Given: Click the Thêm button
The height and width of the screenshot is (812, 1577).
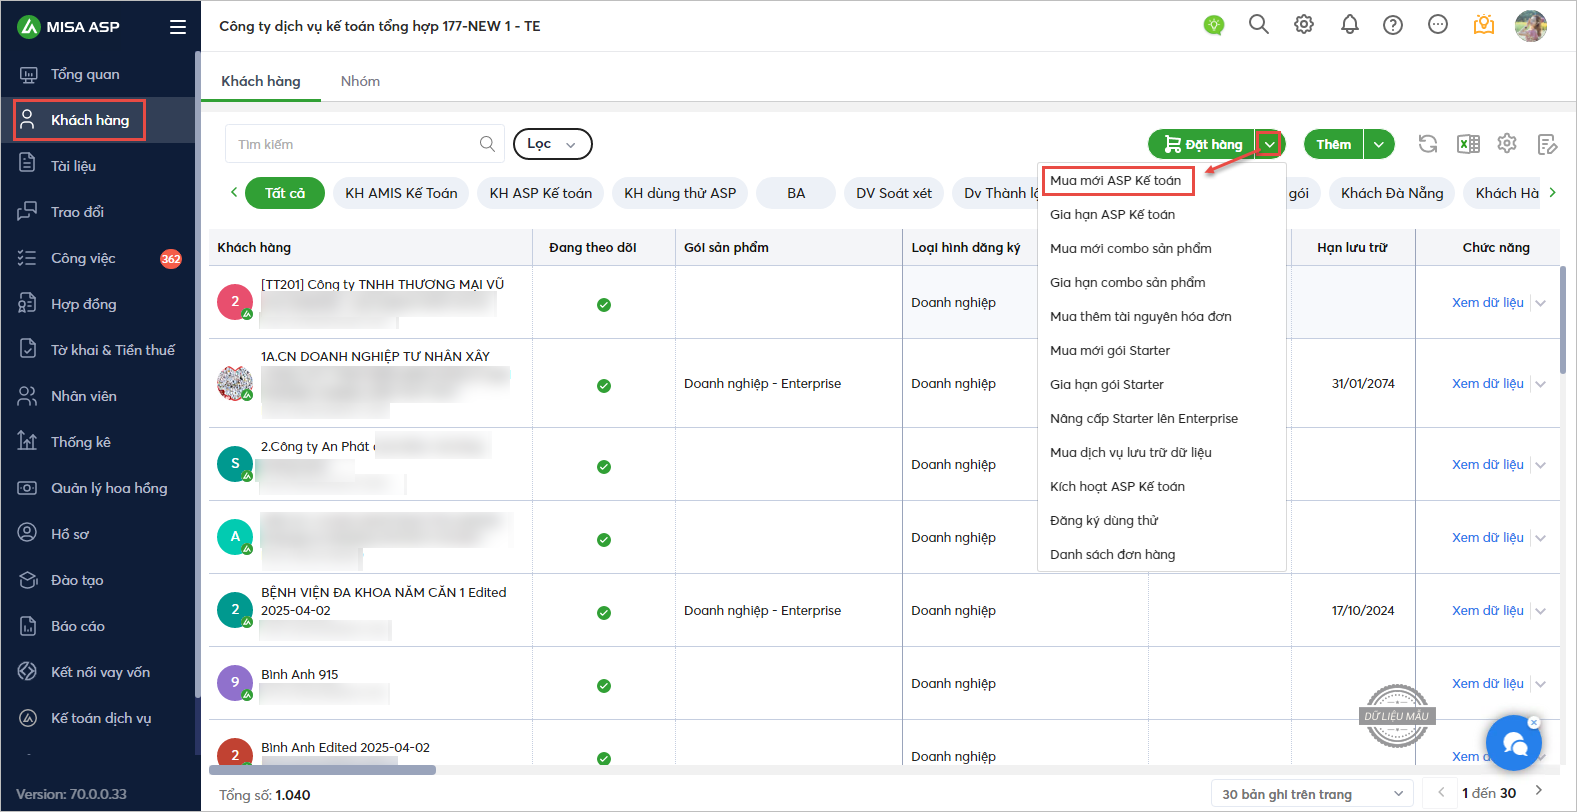Looking at the screenshot, I should click(1334, 144).
